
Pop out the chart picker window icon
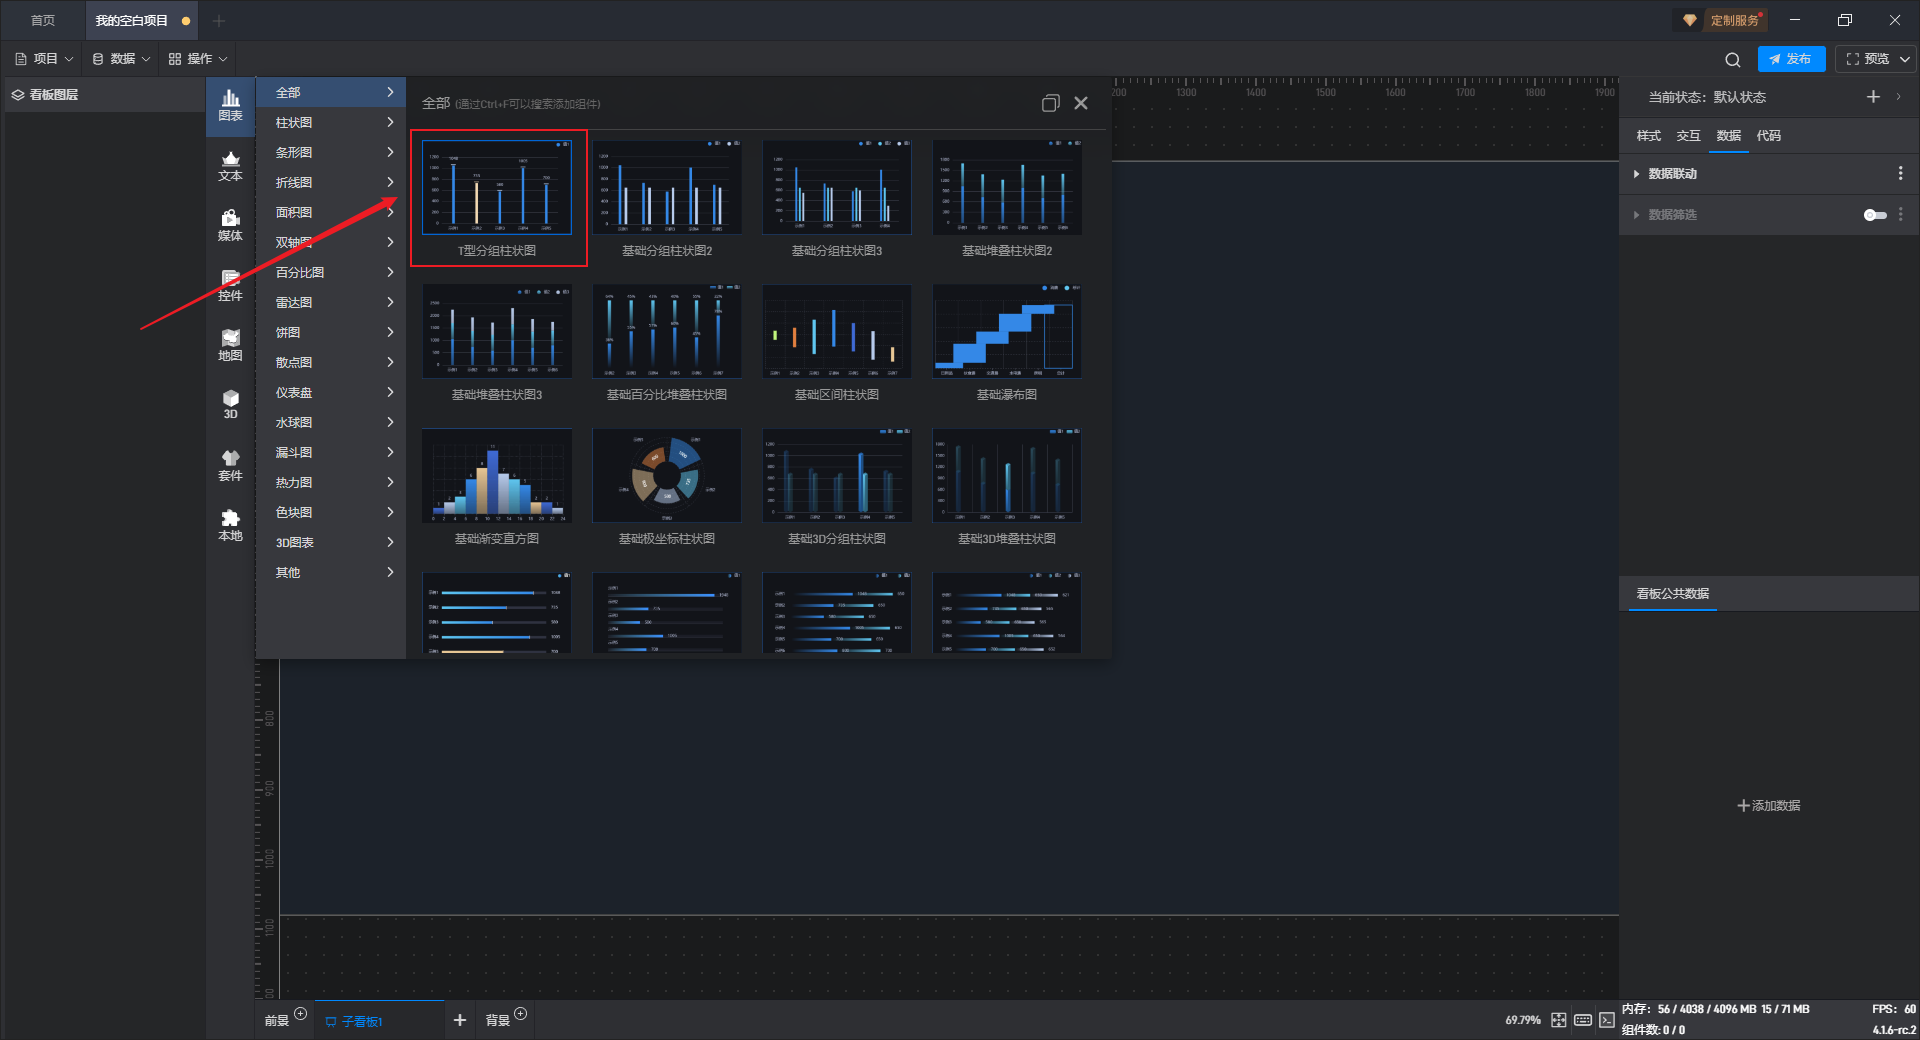[x=1050, y=103]
